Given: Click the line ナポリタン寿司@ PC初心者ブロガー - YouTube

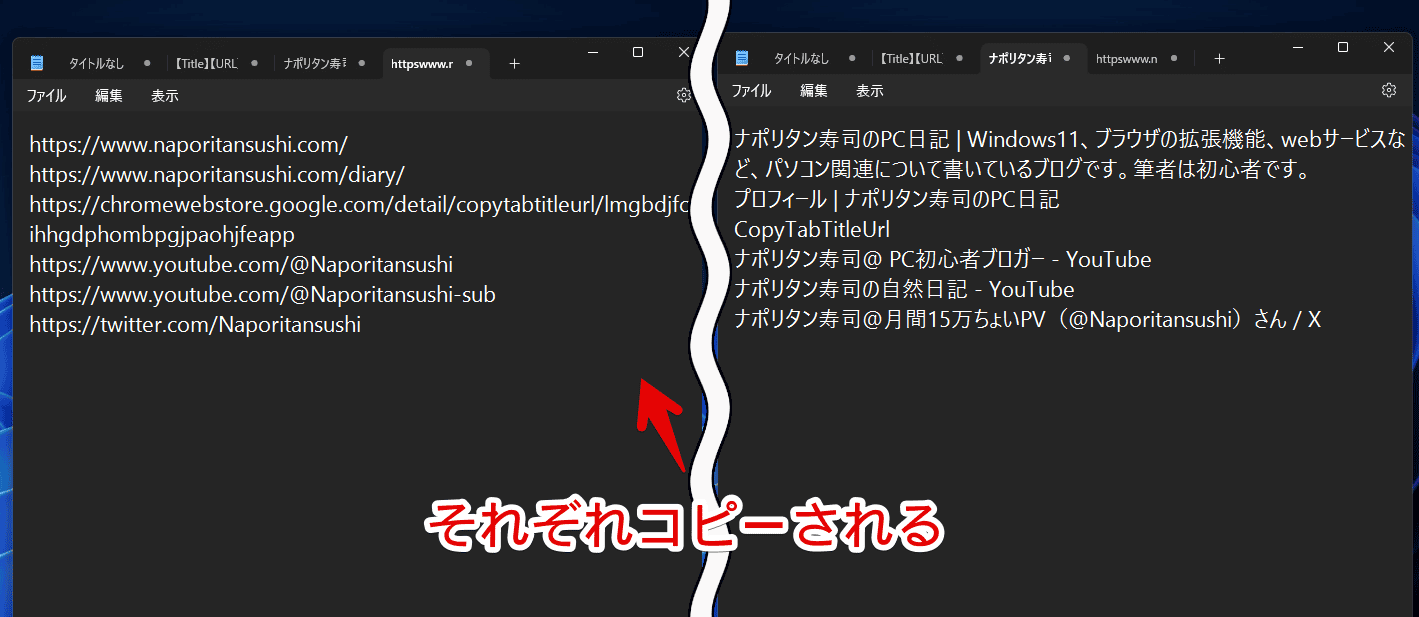Looking at the screenshot, I should pos(943,259).
